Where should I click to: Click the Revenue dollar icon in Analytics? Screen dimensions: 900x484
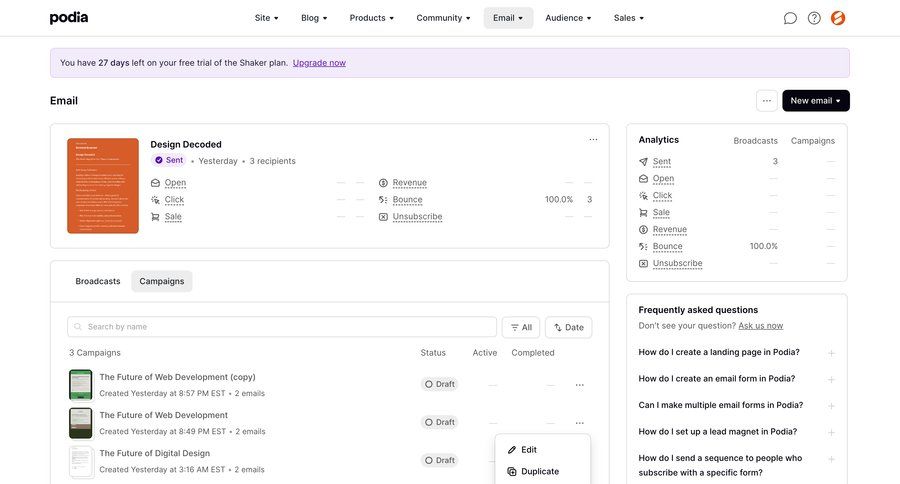(x=643, y=230)
